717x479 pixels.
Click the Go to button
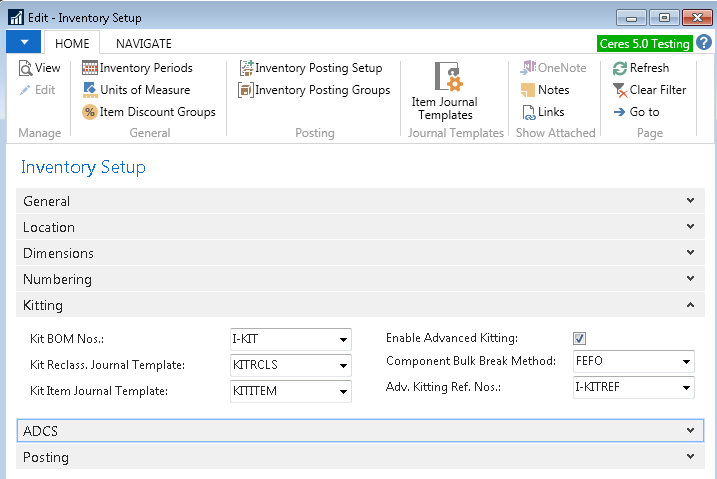[636, 112]
